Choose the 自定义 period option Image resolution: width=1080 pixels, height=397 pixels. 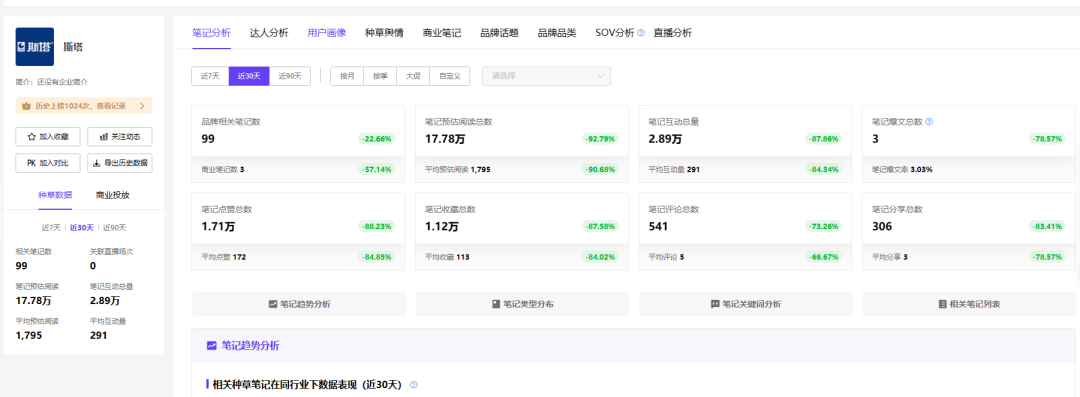(450, 76)
